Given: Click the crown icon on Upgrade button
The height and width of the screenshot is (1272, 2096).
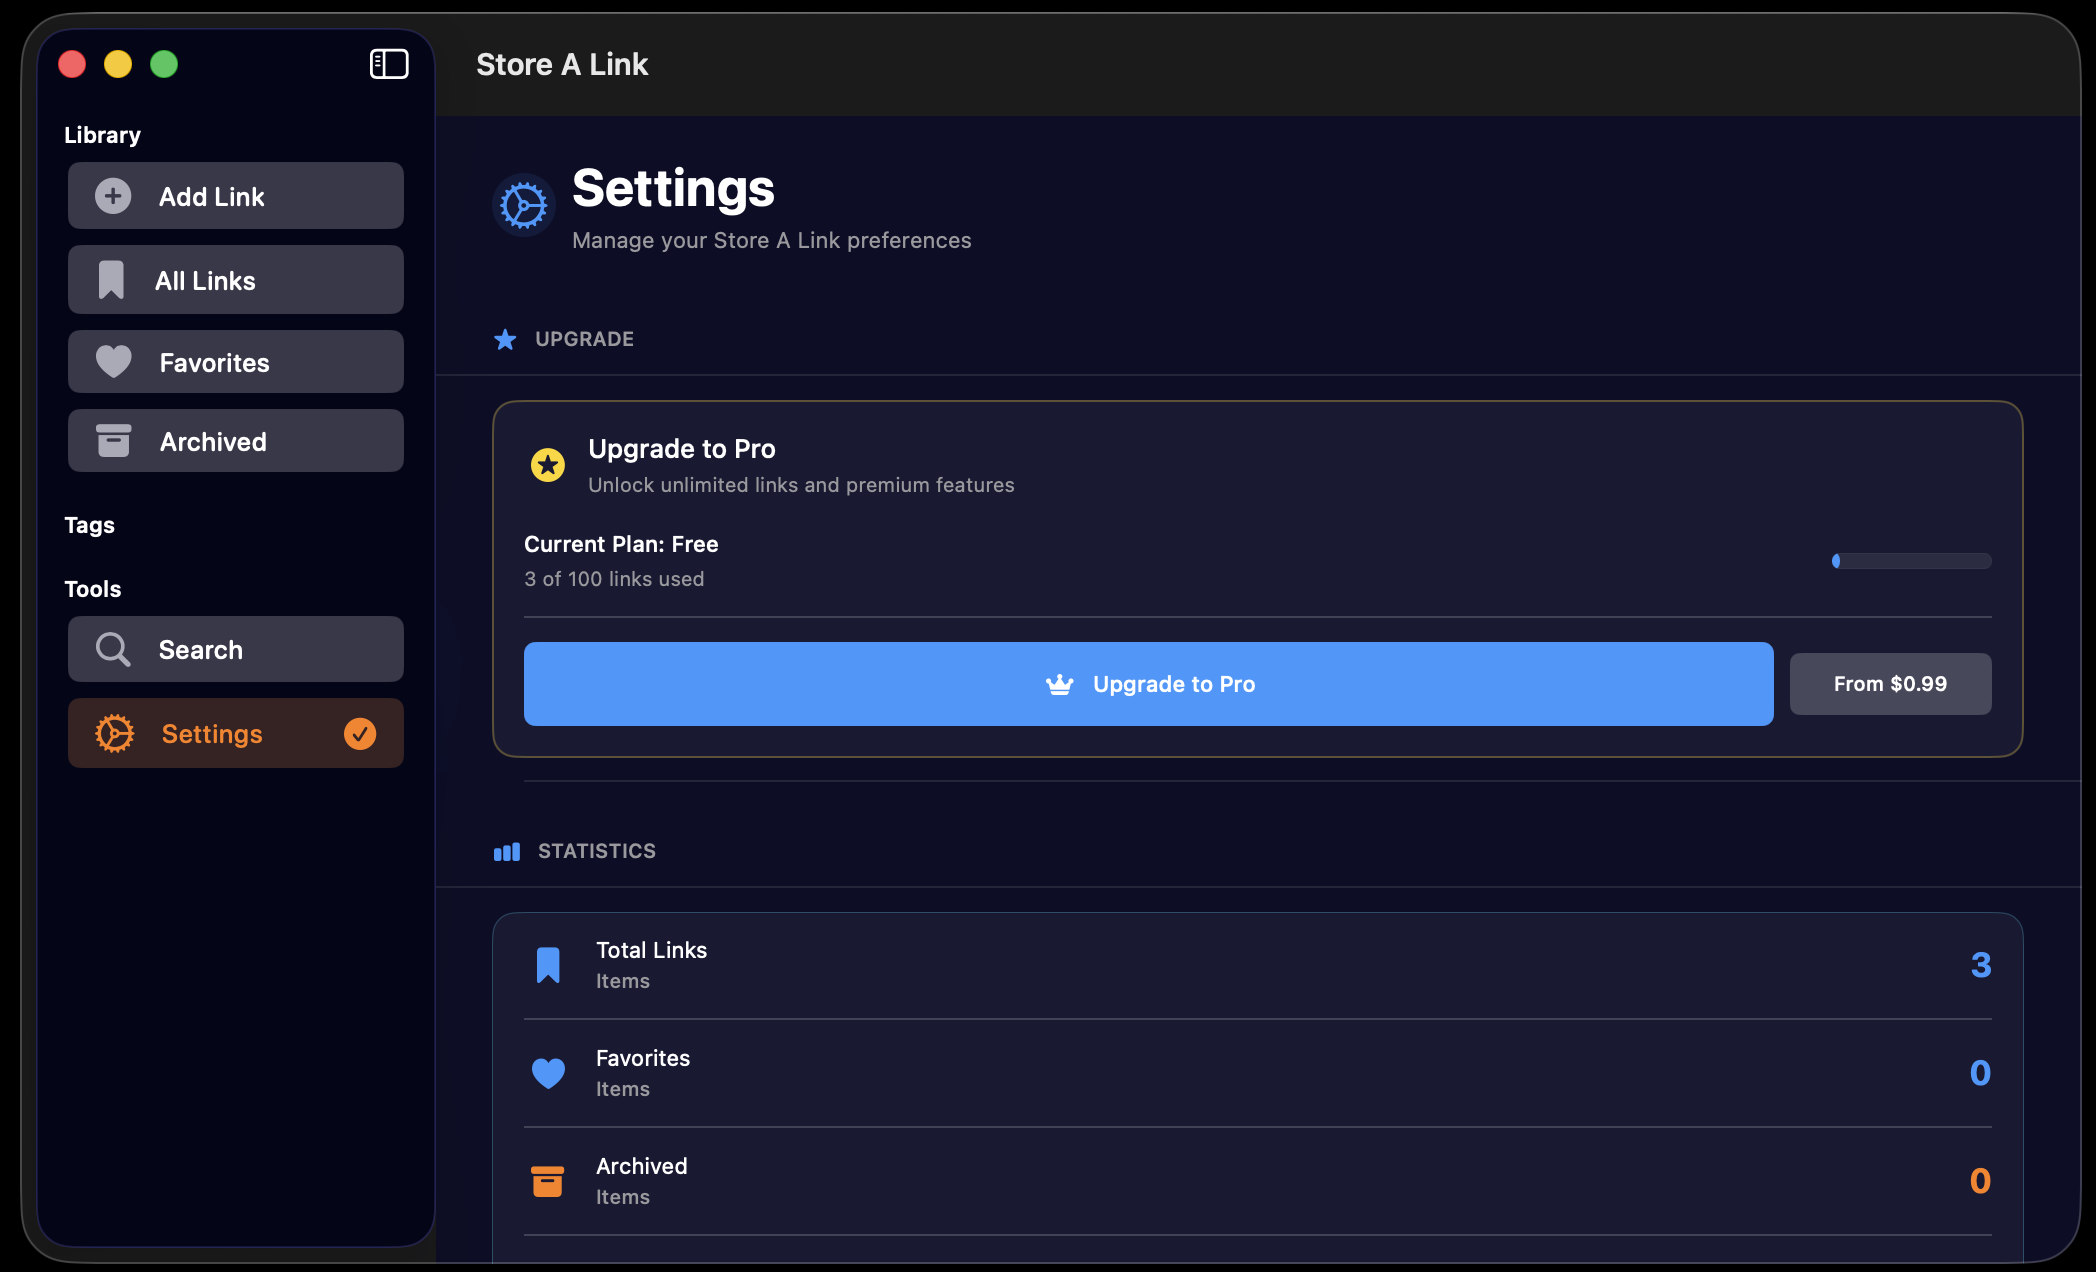Looking at the screenshot, I should (1059, 684).
